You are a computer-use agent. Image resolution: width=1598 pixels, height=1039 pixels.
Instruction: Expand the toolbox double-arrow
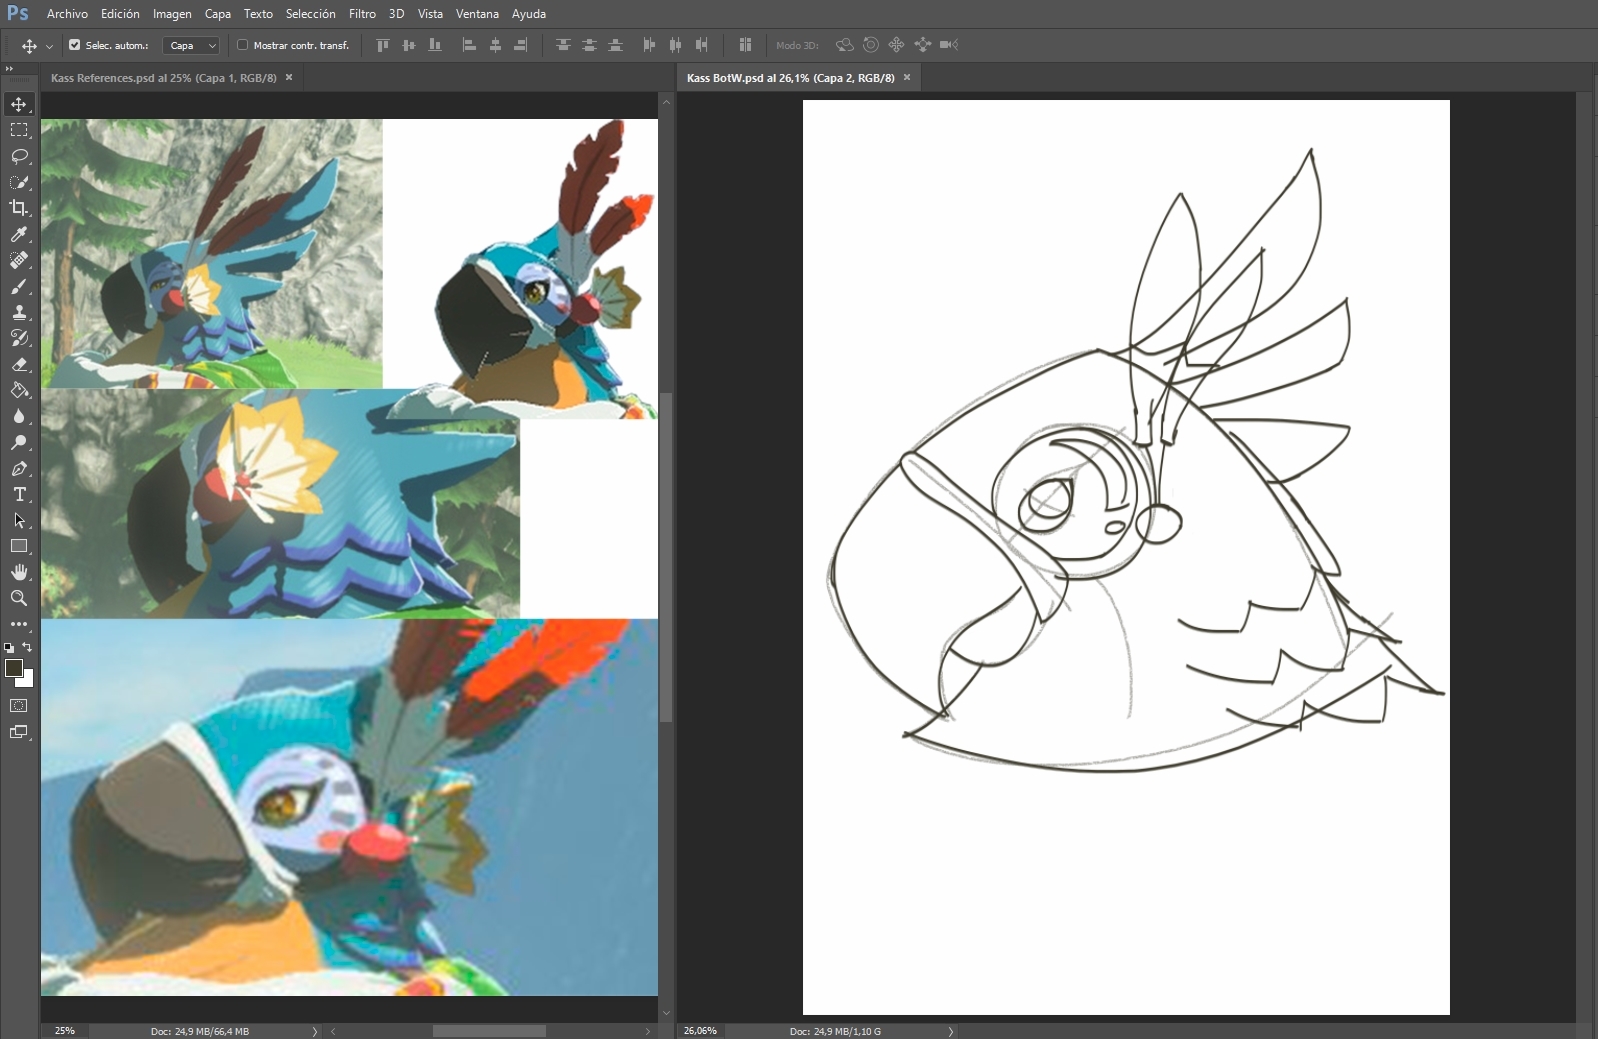point(9,69)
